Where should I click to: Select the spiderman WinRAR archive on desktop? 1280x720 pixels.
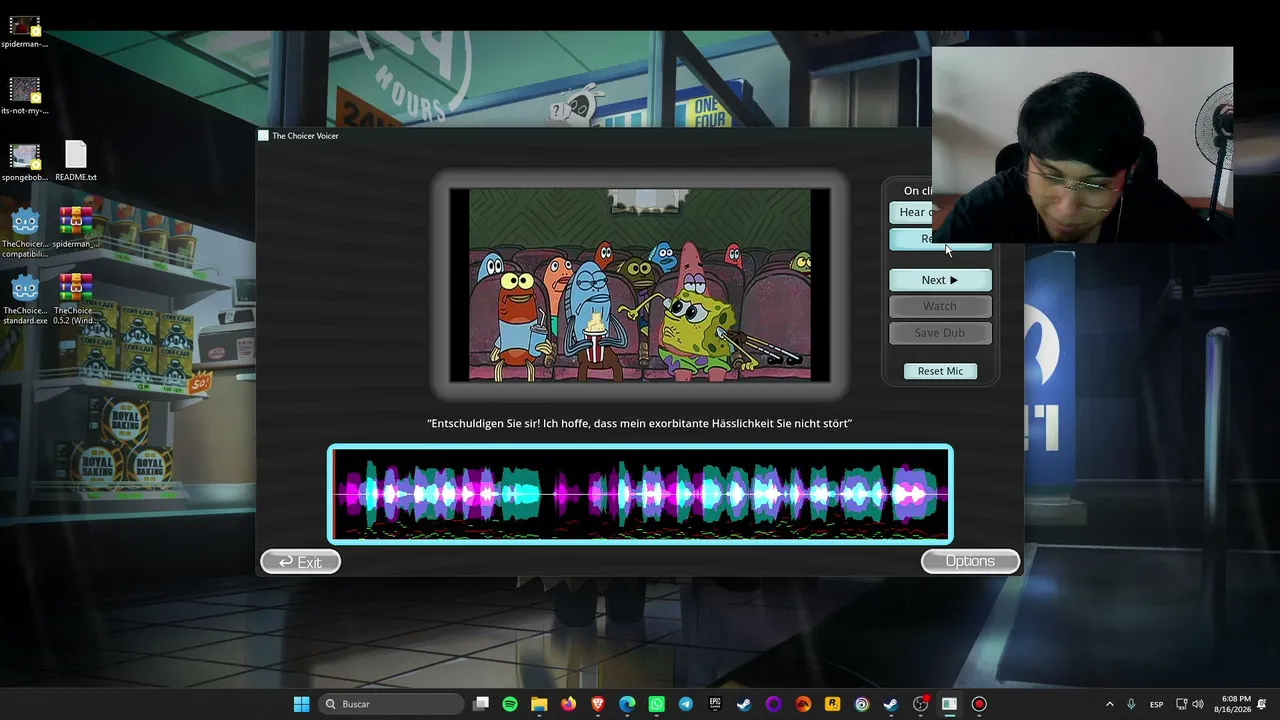point(76,228)
